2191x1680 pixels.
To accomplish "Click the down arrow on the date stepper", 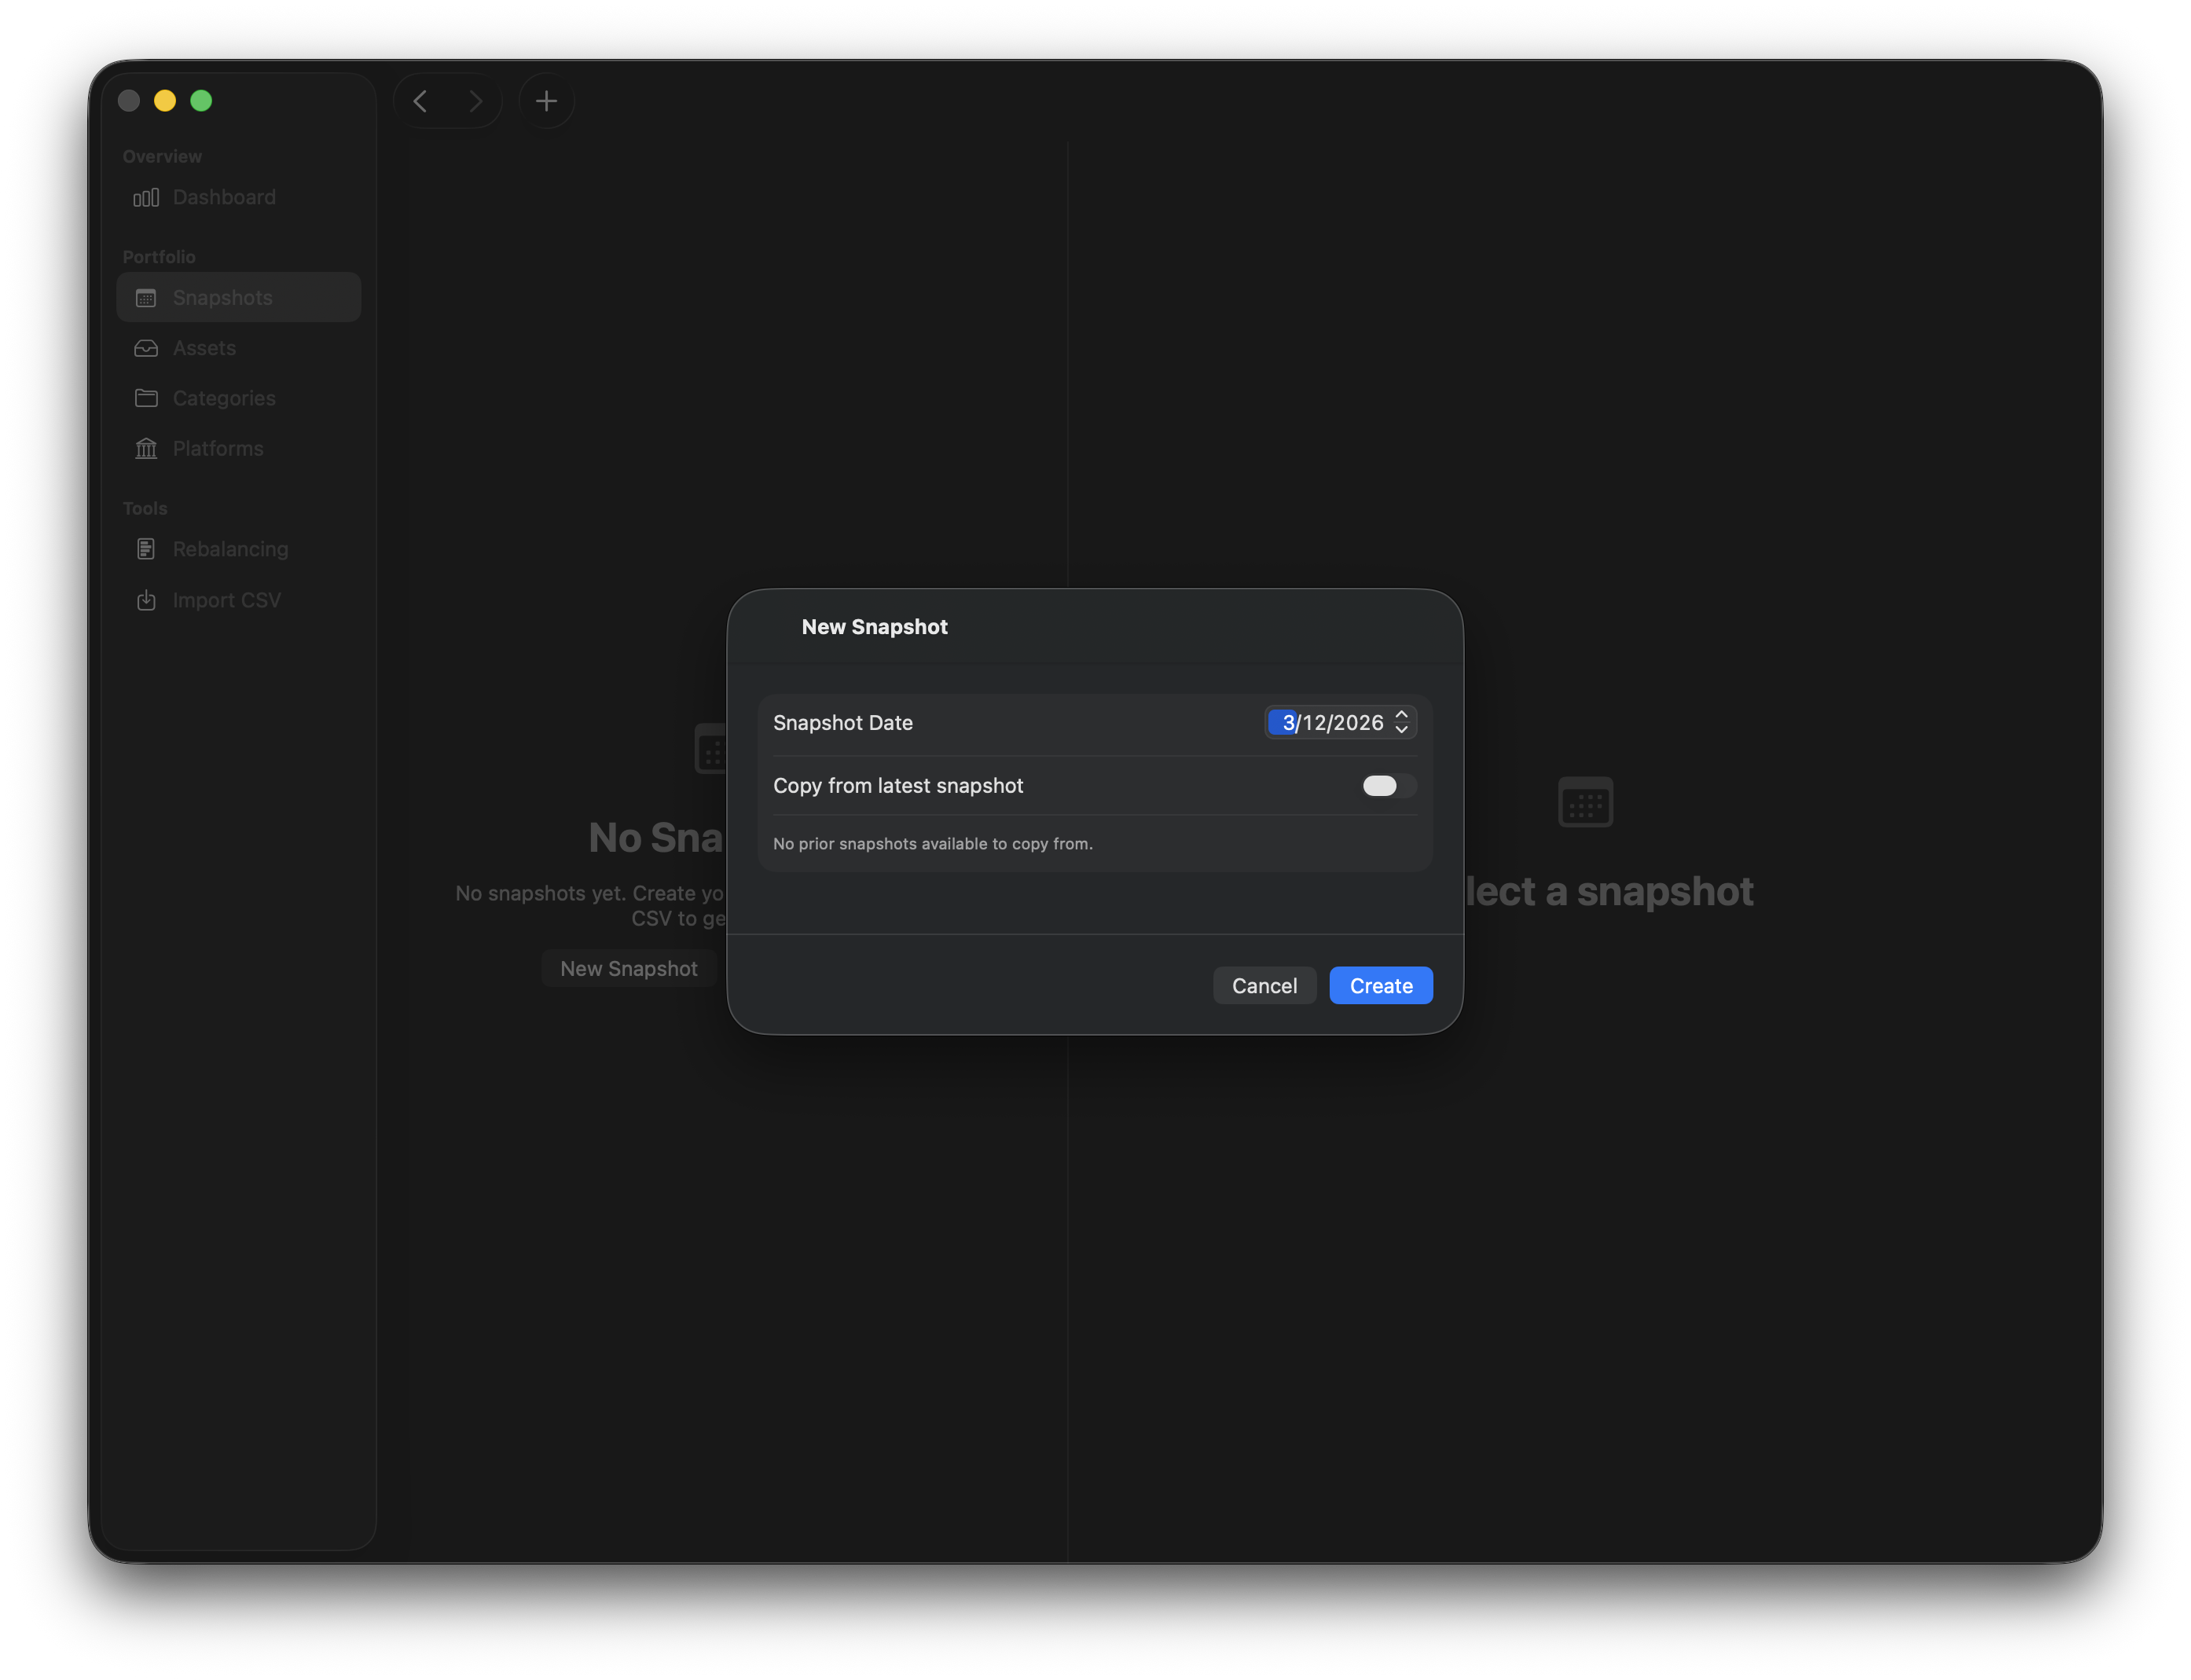I will [1403, 729].
